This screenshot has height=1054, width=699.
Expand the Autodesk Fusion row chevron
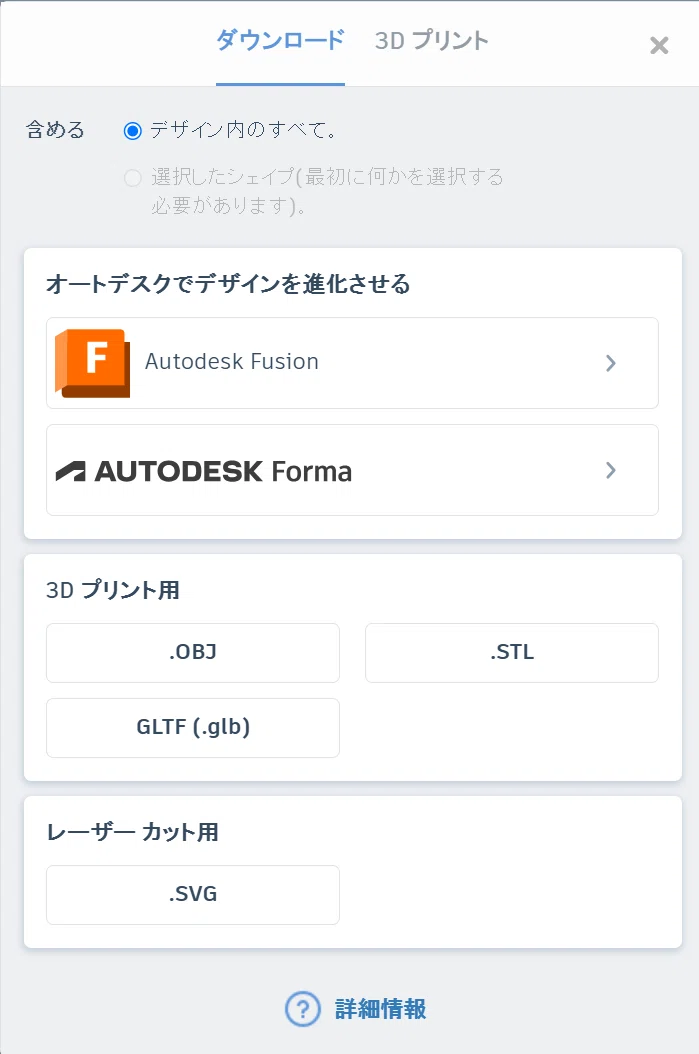(610, 363)
